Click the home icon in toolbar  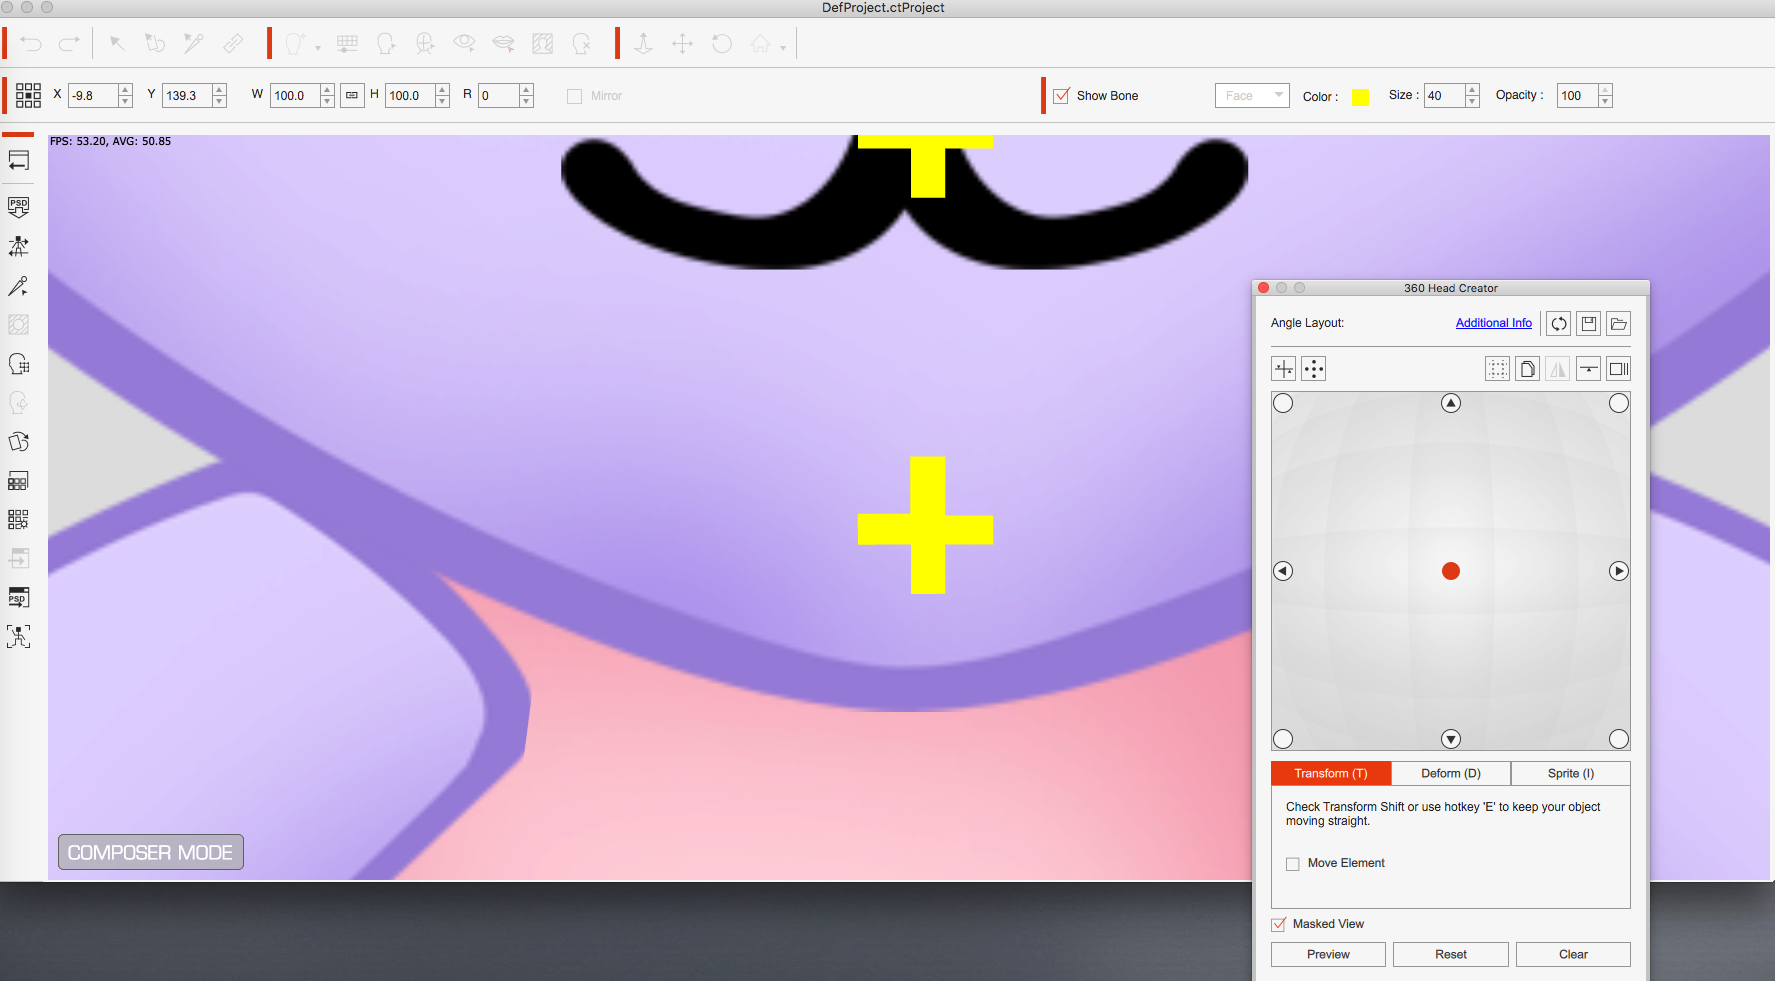click(x=761, y=43)
